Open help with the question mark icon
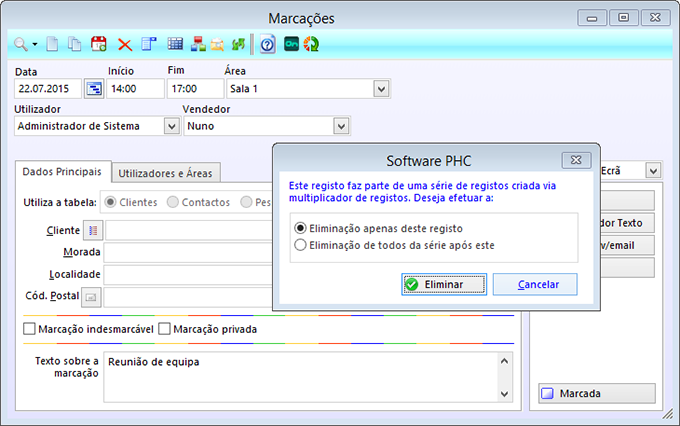Image resolution: width=680 pixels, height=426 pixels. [x=268, y=44]
